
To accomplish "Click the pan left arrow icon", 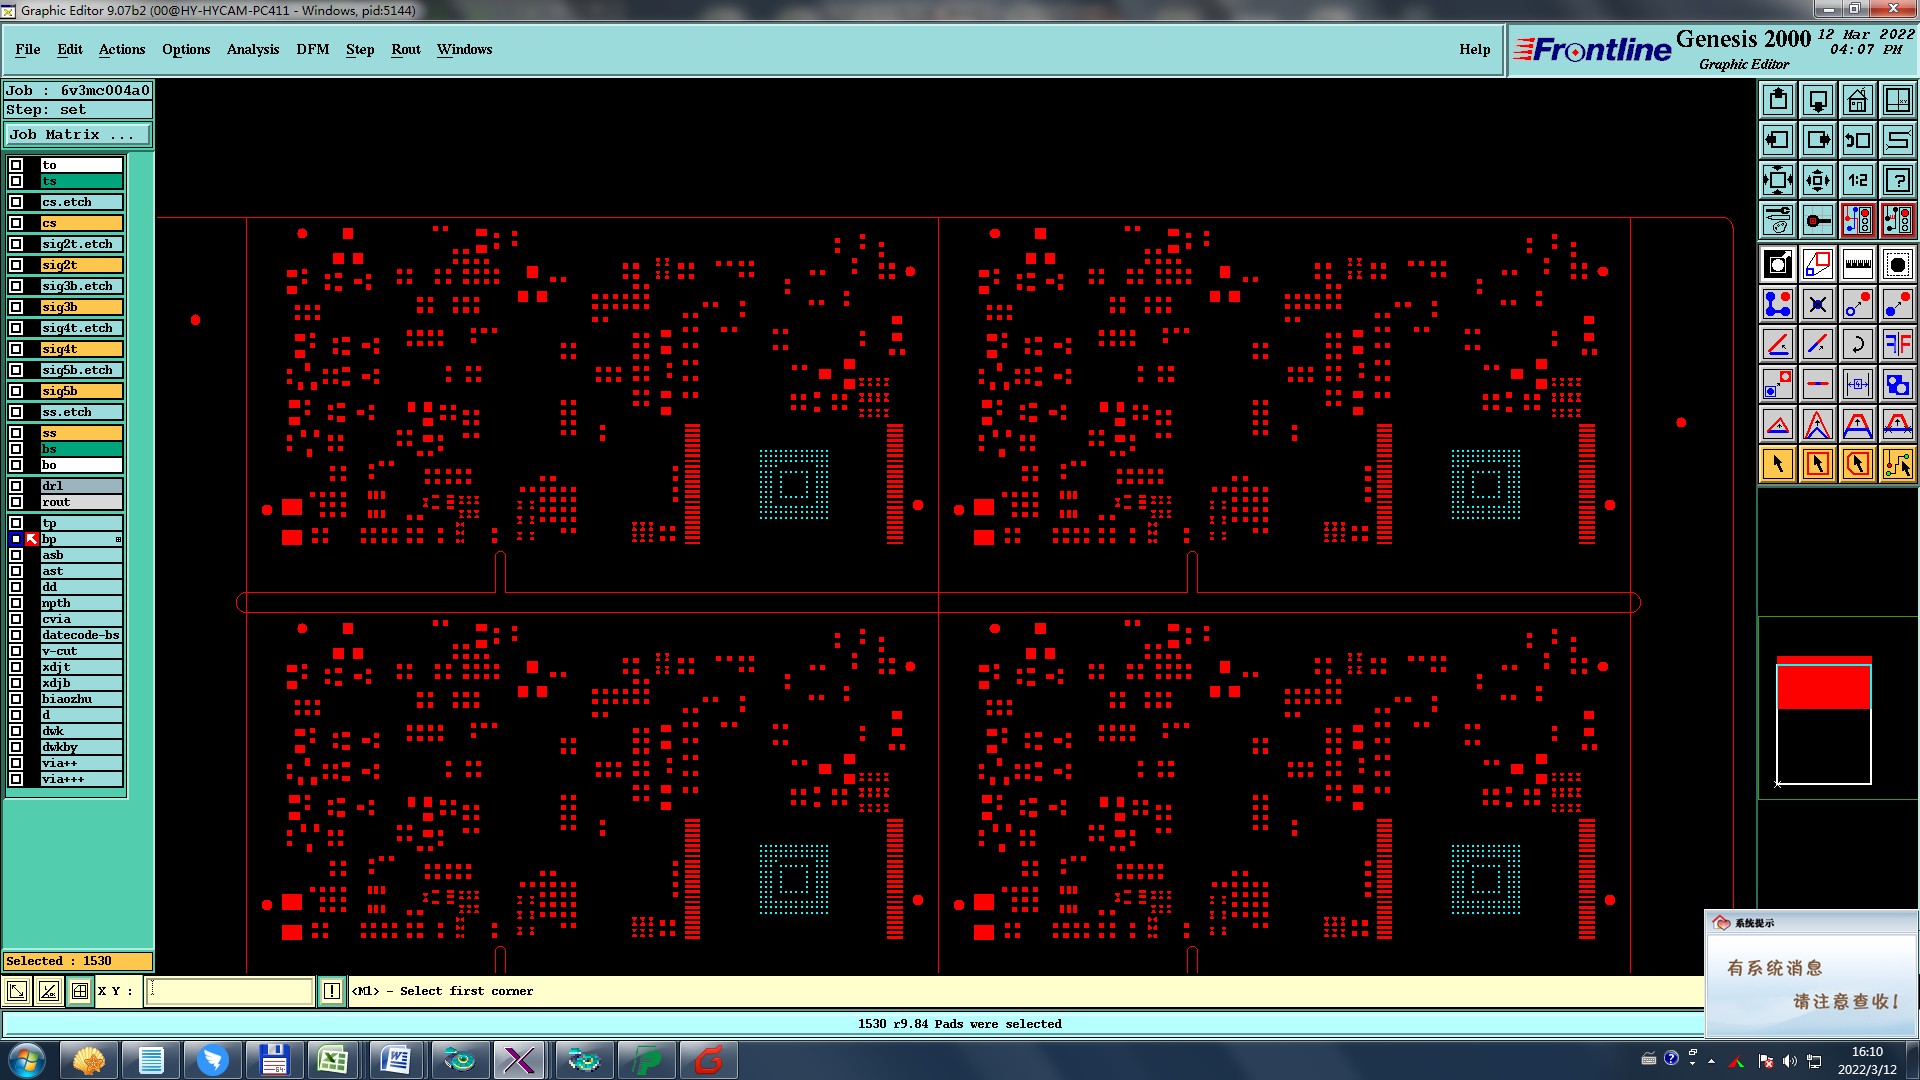I will (x=1778, y=140).
